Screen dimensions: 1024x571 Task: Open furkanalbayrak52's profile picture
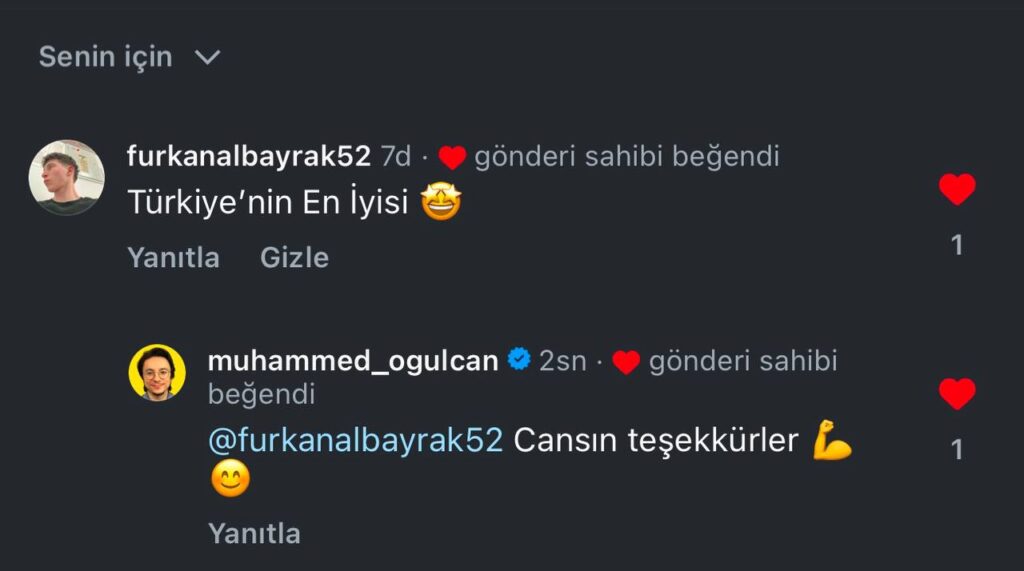pos(66,177)
